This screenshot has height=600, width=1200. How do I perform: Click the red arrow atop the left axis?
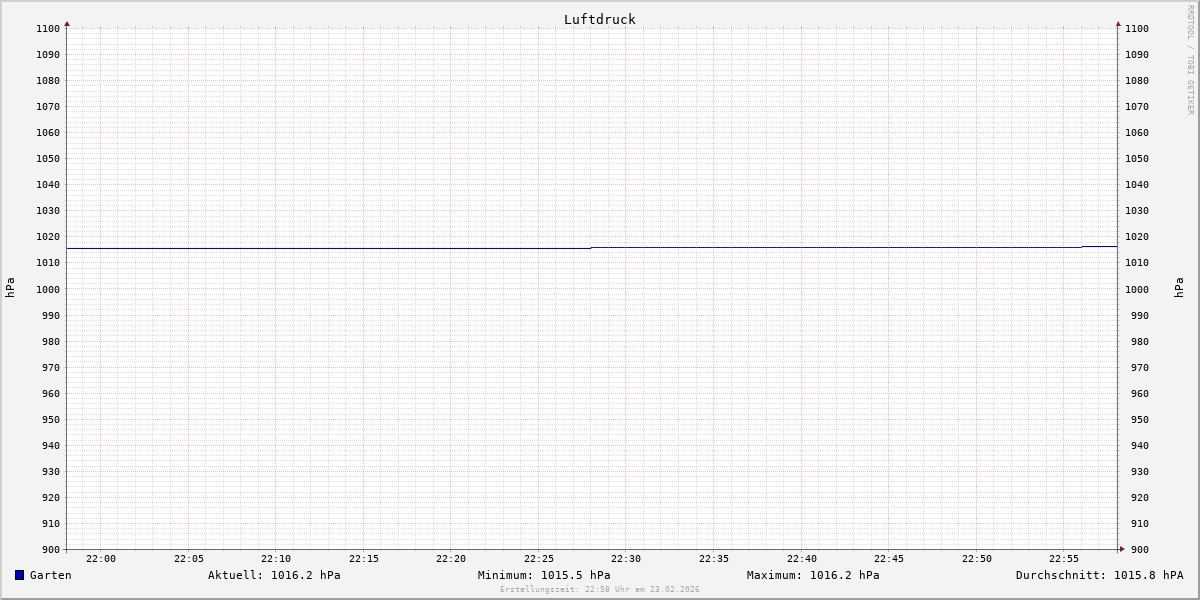pyautogui.click(x=67, y=23)
